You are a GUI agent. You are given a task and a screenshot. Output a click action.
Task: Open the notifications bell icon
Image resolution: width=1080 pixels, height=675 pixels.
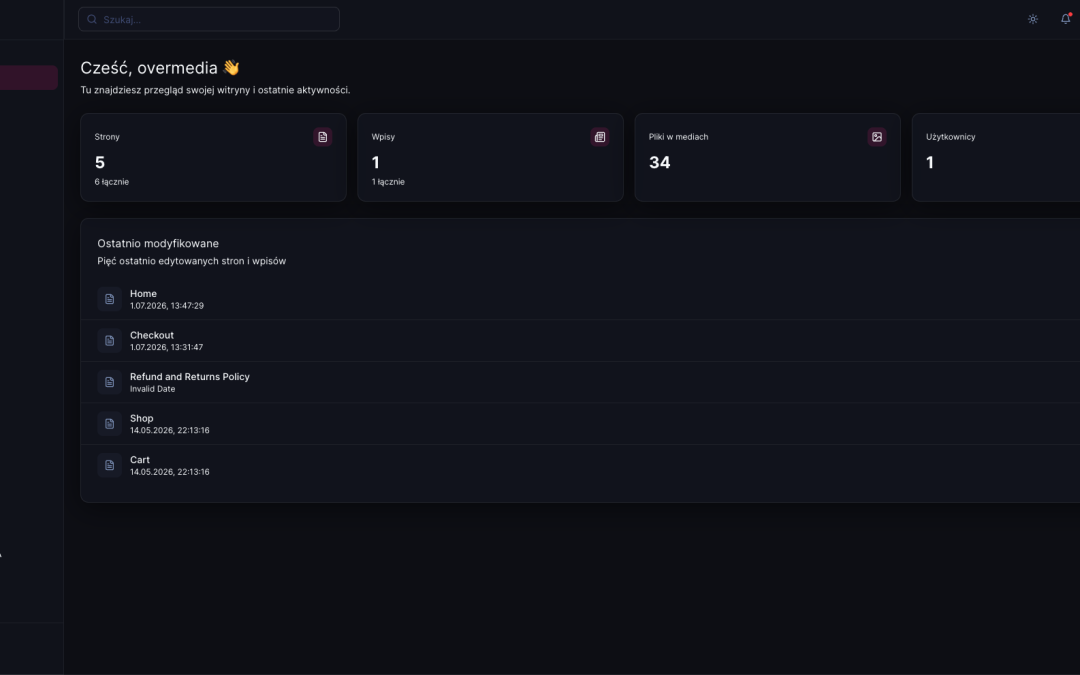[1066, 19]
